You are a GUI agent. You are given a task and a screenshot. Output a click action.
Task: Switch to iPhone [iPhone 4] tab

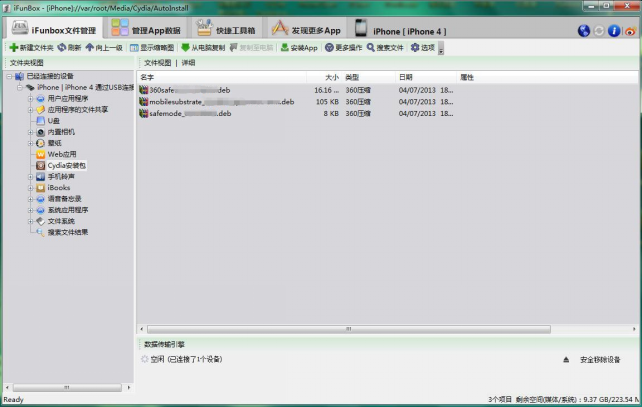[400, 29]
